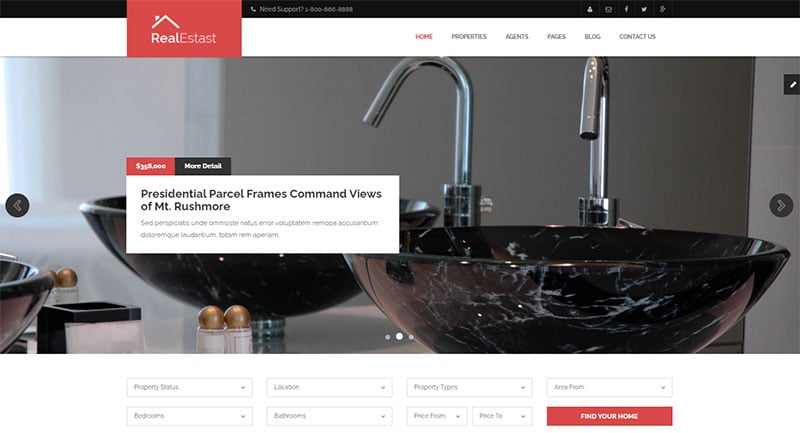800x433 pixels.
Task: Go to previous slide with left arrow
Action: click(x=17, y=206)
